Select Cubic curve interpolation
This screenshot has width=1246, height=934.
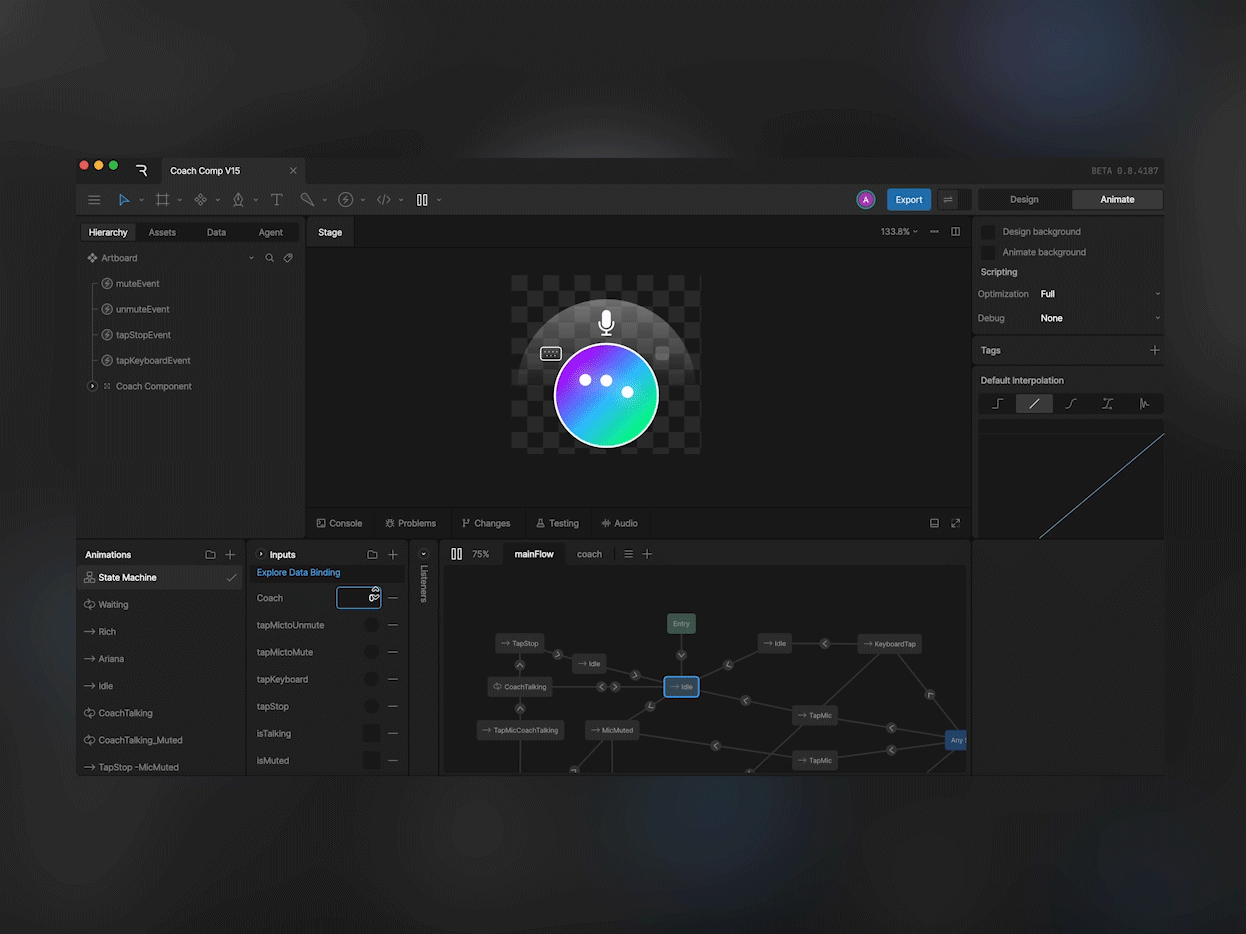pos(1071,404)
